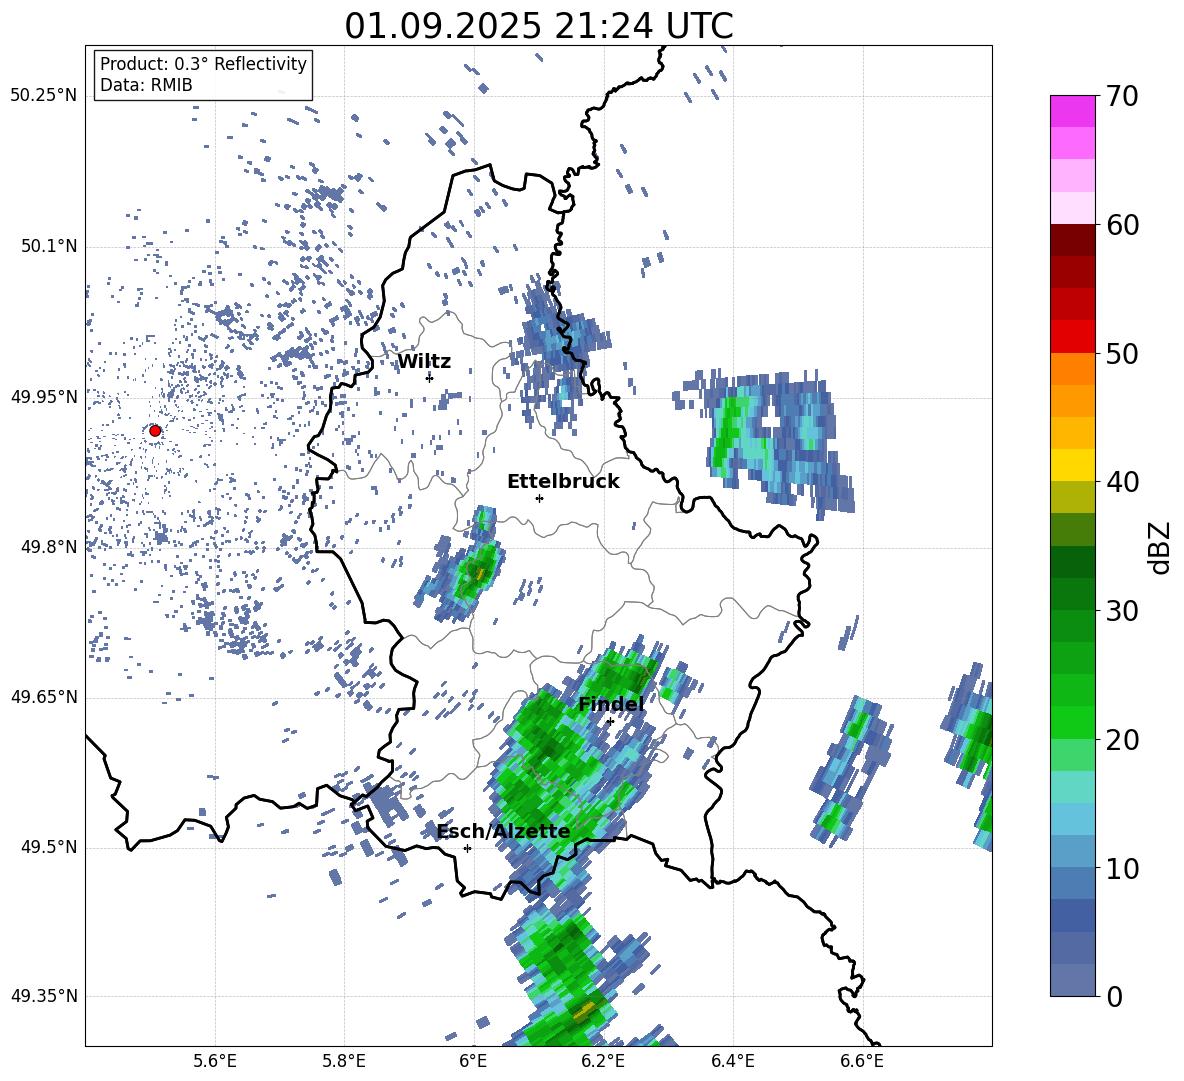Click 'Product: 0.3° Reflectivity' text
Image resolution: width=1184 pixels, height=1081 pixels.
[x=203, y=64]
